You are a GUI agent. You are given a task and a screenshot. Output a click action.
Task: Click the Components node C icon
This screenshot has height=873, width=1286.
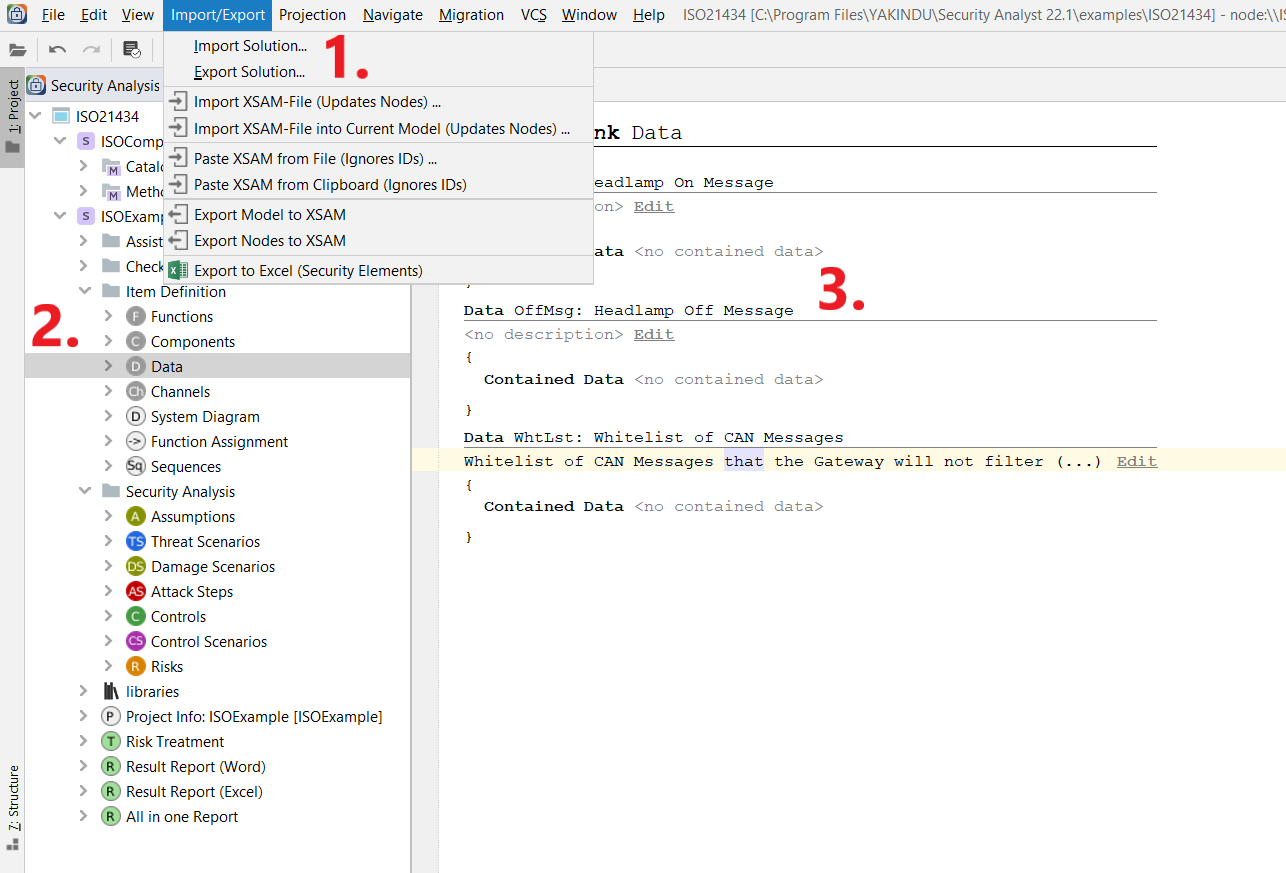coord(136,341)
